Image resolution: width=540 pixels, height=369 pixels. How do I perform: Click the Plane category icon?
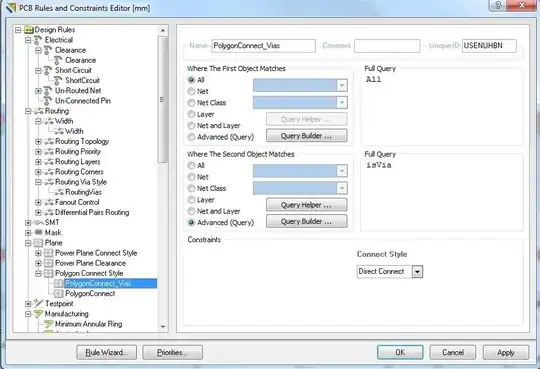click(38, 243)
